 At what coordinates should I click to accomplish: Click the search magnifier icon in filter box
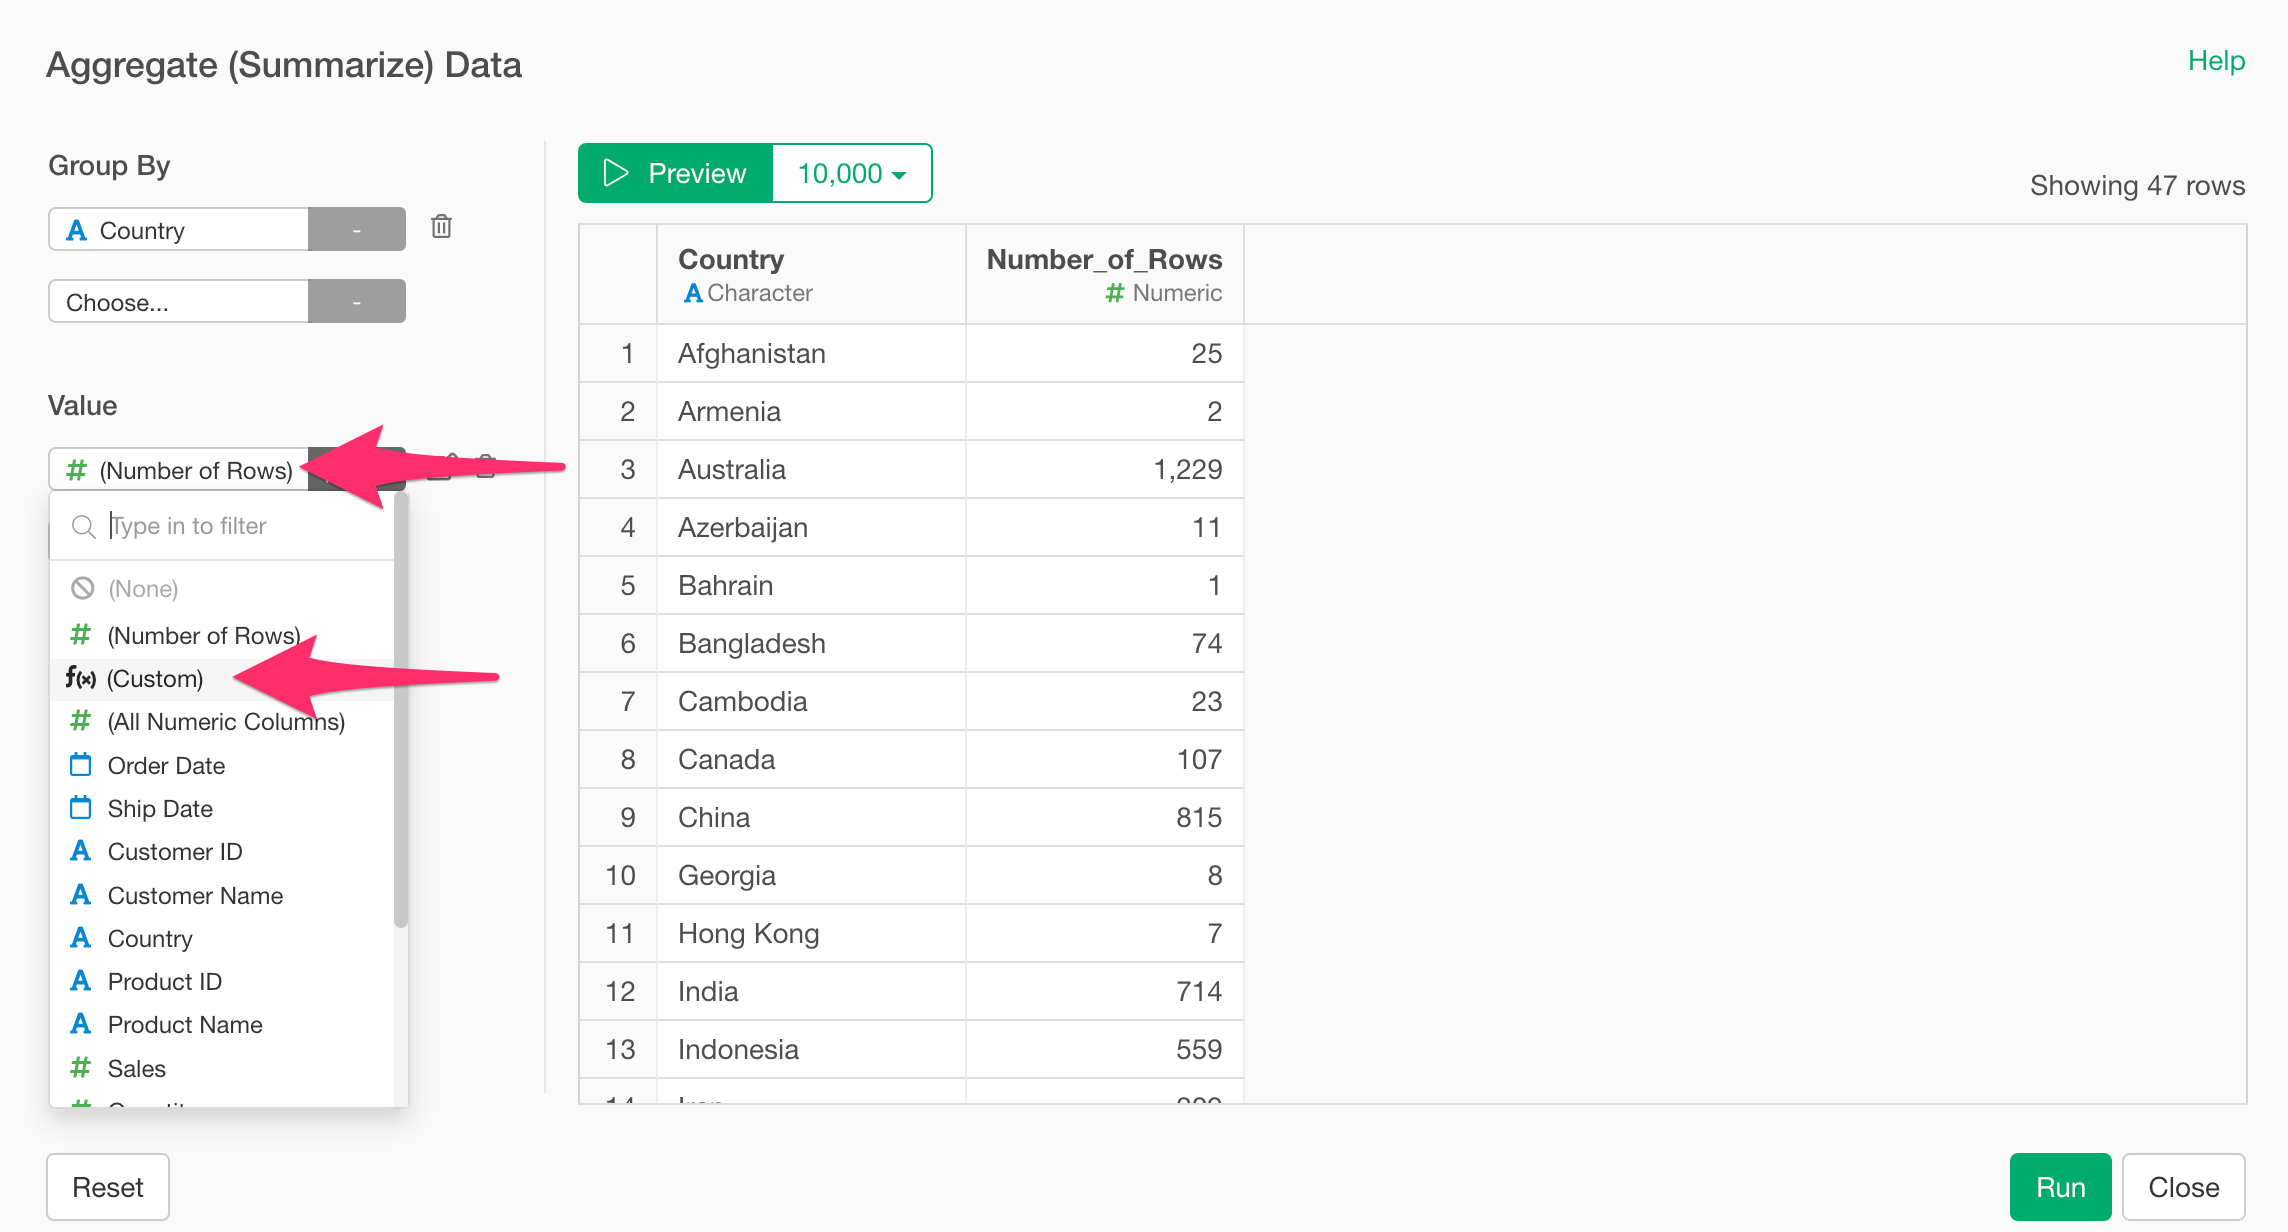(x=84, y=526)
